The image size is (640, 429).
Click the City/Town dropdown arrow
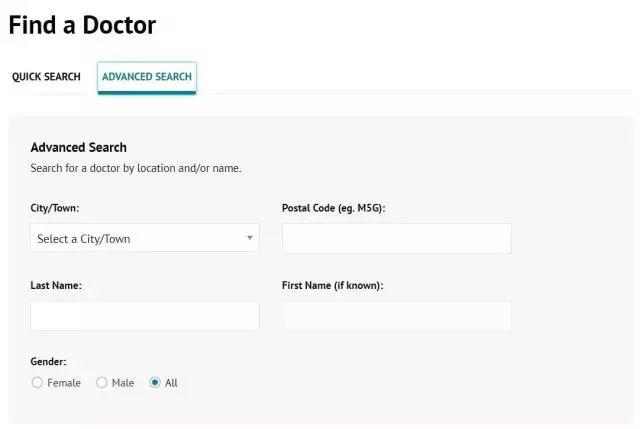tap(249, 238)
